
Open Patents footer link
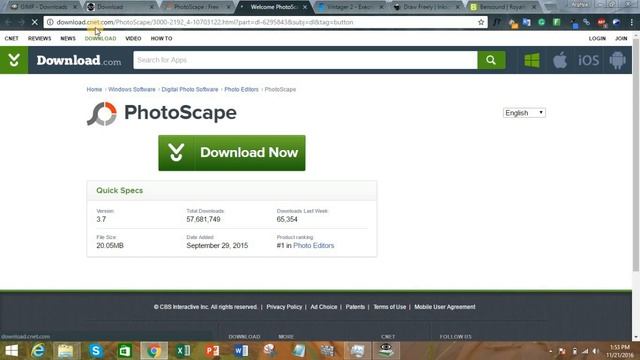(355, 307)
